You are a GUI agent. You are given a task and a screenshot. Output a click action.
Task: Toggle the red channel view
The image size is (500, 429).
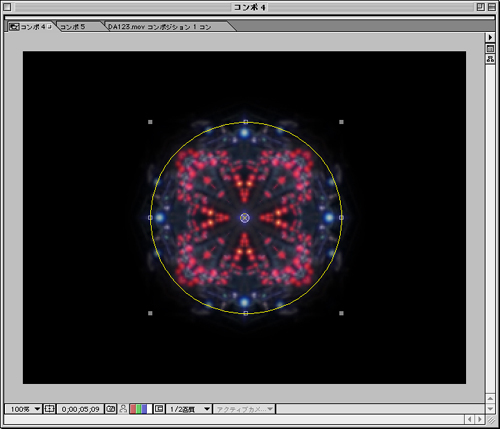133,409
